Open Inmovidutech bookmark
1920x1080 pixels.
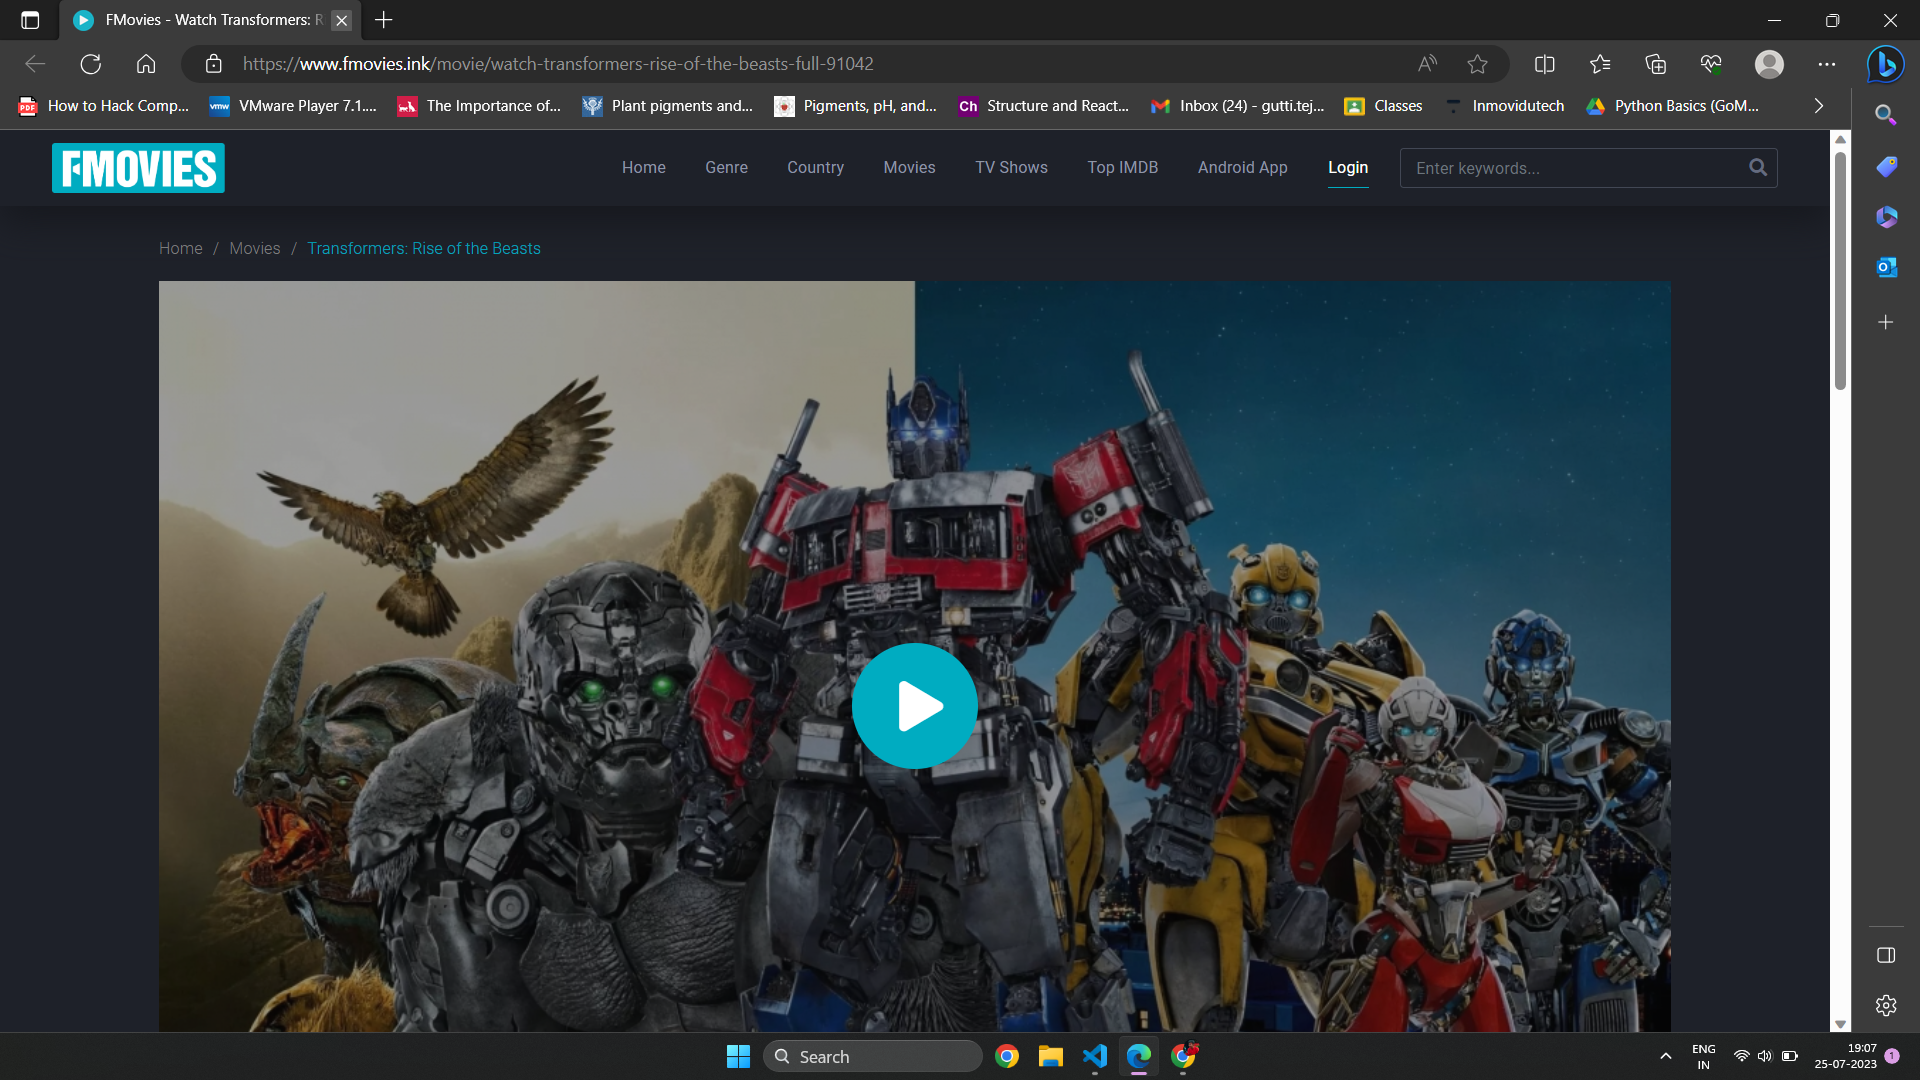click(1504, 106)
